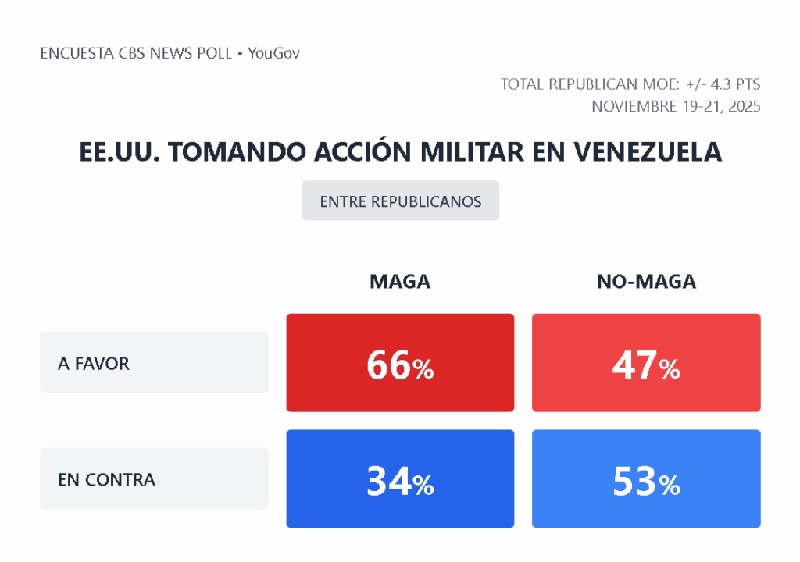Click the 4.3 PTS margin value
The image size is (800, 562).
735,84
